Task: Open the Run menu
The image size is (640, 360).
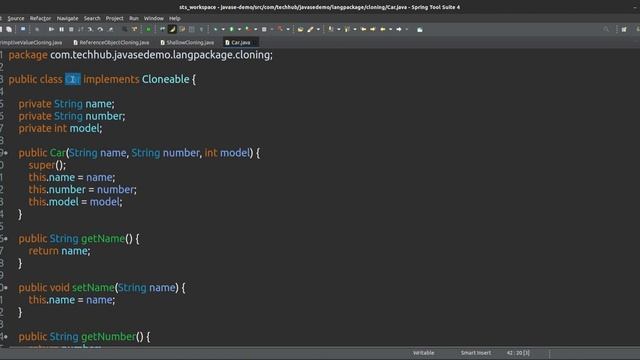Action: tap(134, 18)
